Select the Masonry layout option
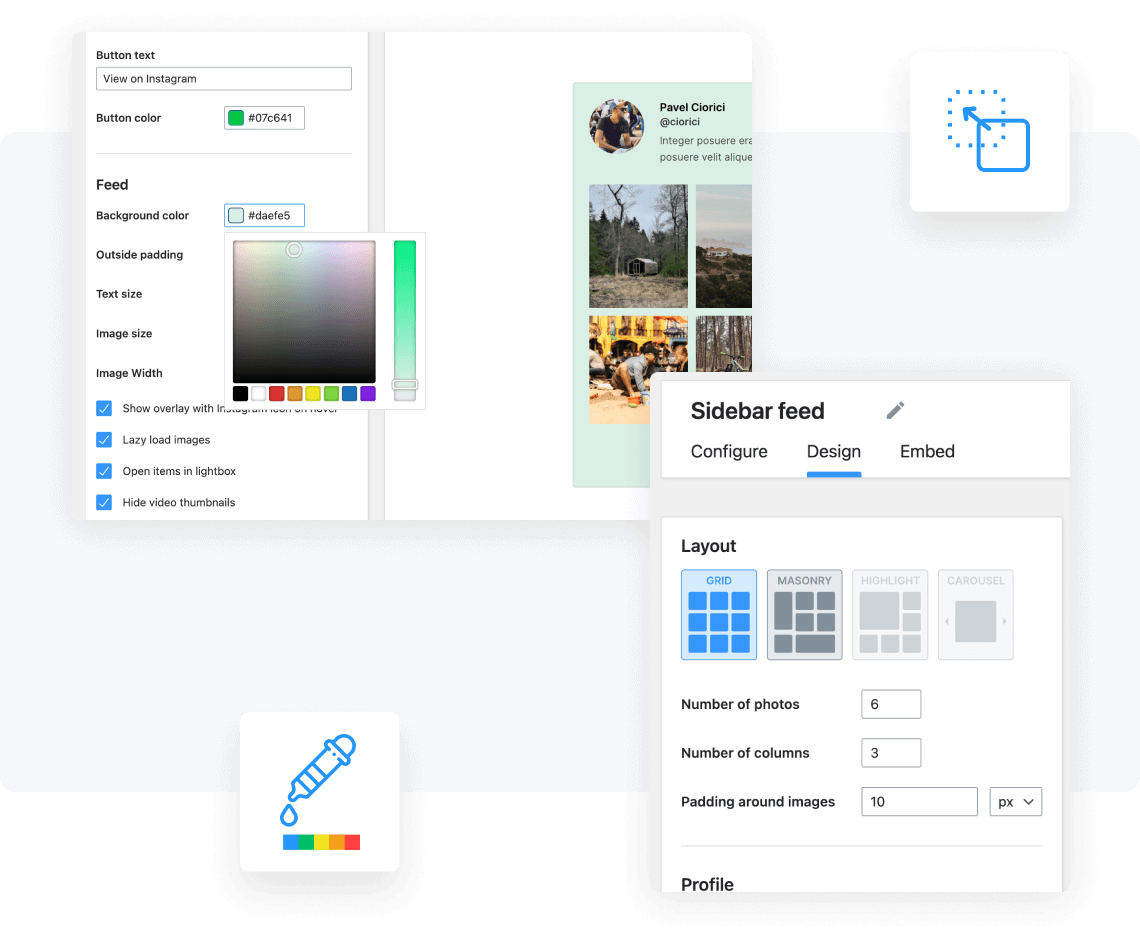Viewport: 1140px width, 940px height. pos(804,614)
